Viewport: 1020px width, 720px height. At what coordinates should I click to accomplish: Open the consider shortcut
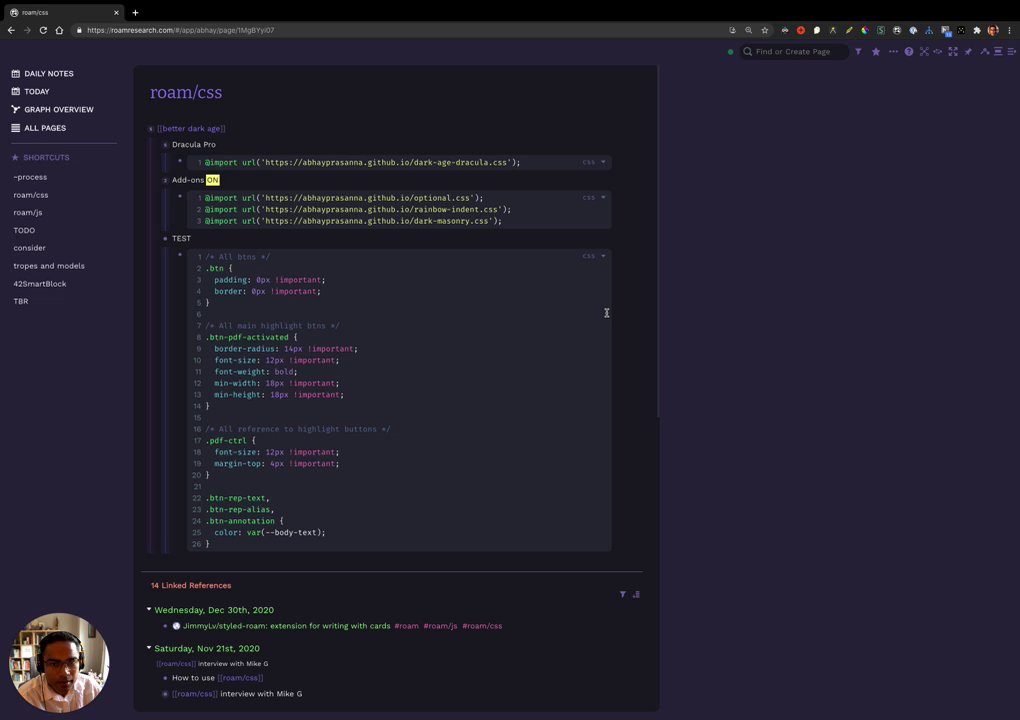click(29, 248)
